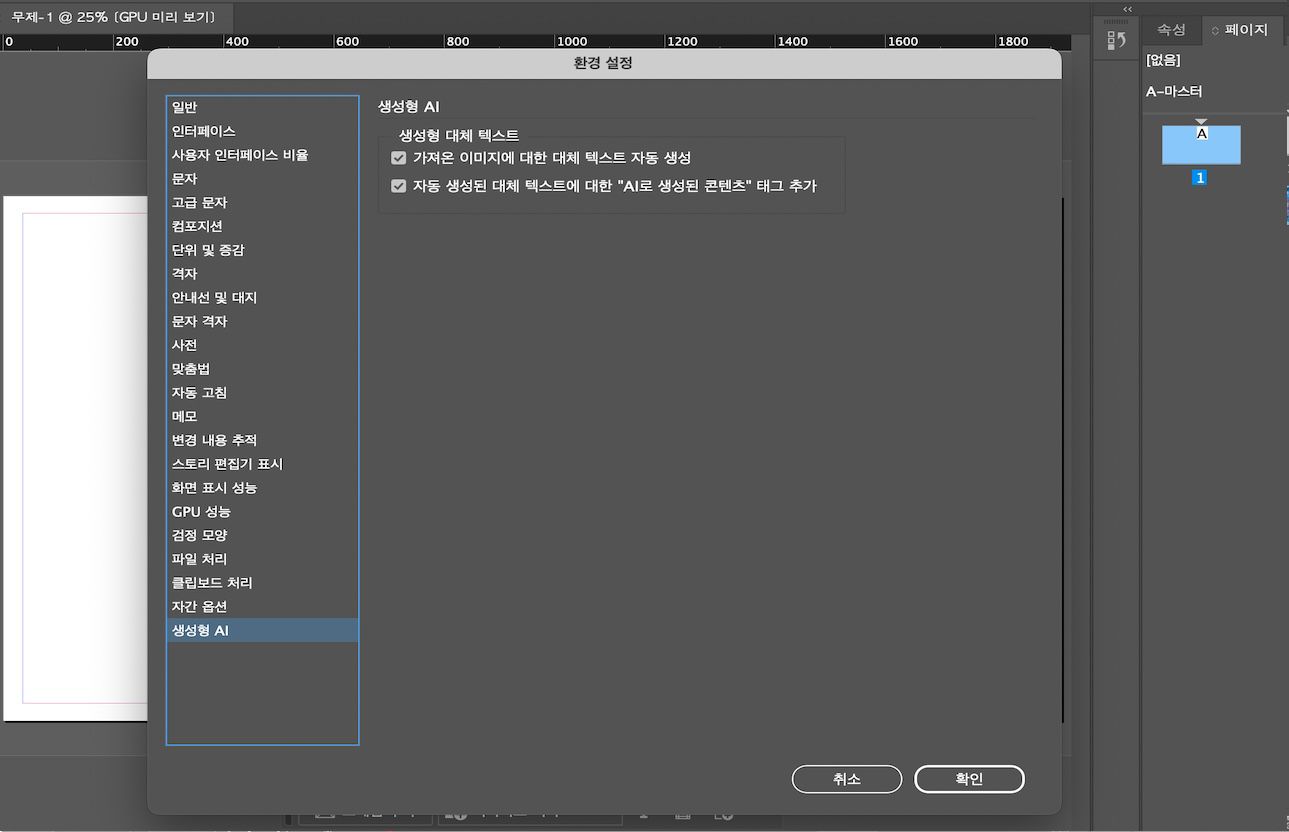Switch to the 속성 panel tab
The width and height of the screenshot is (1289, 832).
(1171, 30)
